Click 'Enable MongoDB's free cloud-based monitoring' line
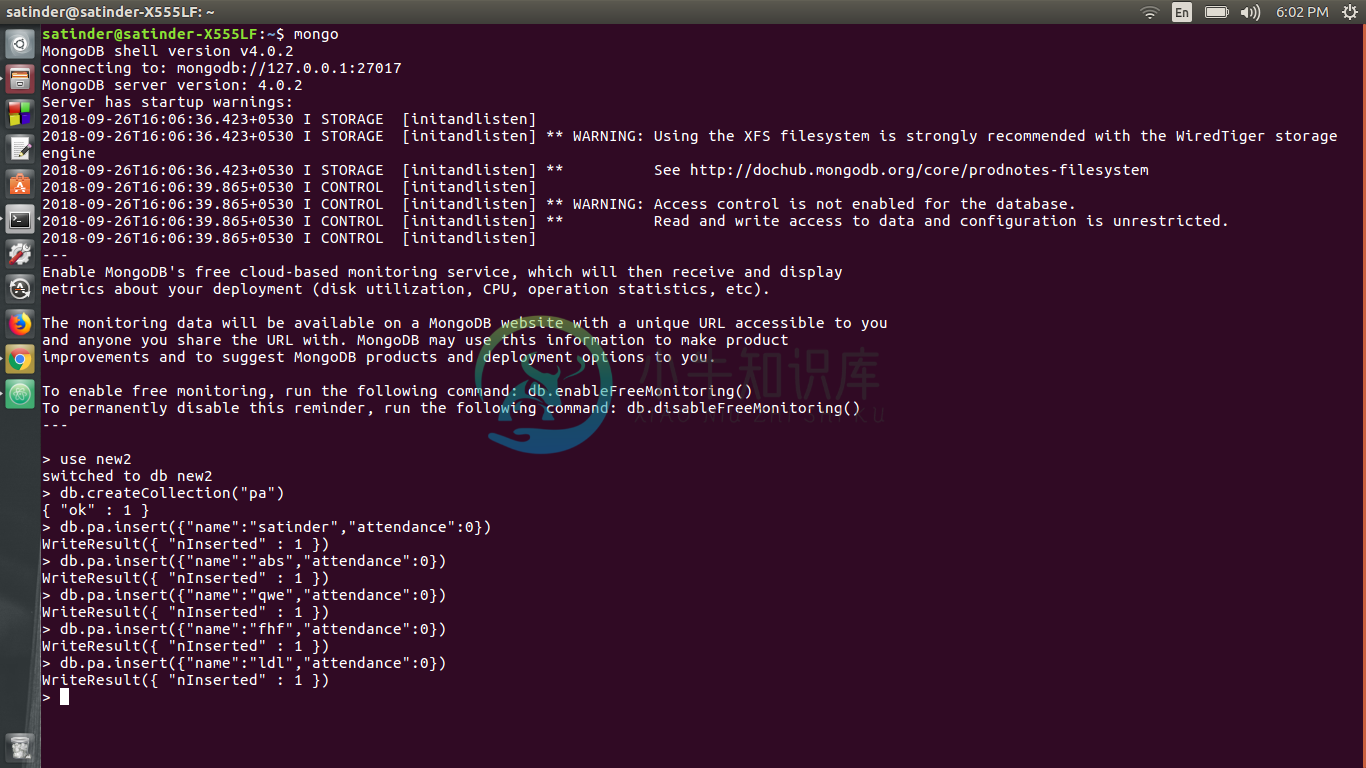This screenshot has height=768, width=1366. 442,272
